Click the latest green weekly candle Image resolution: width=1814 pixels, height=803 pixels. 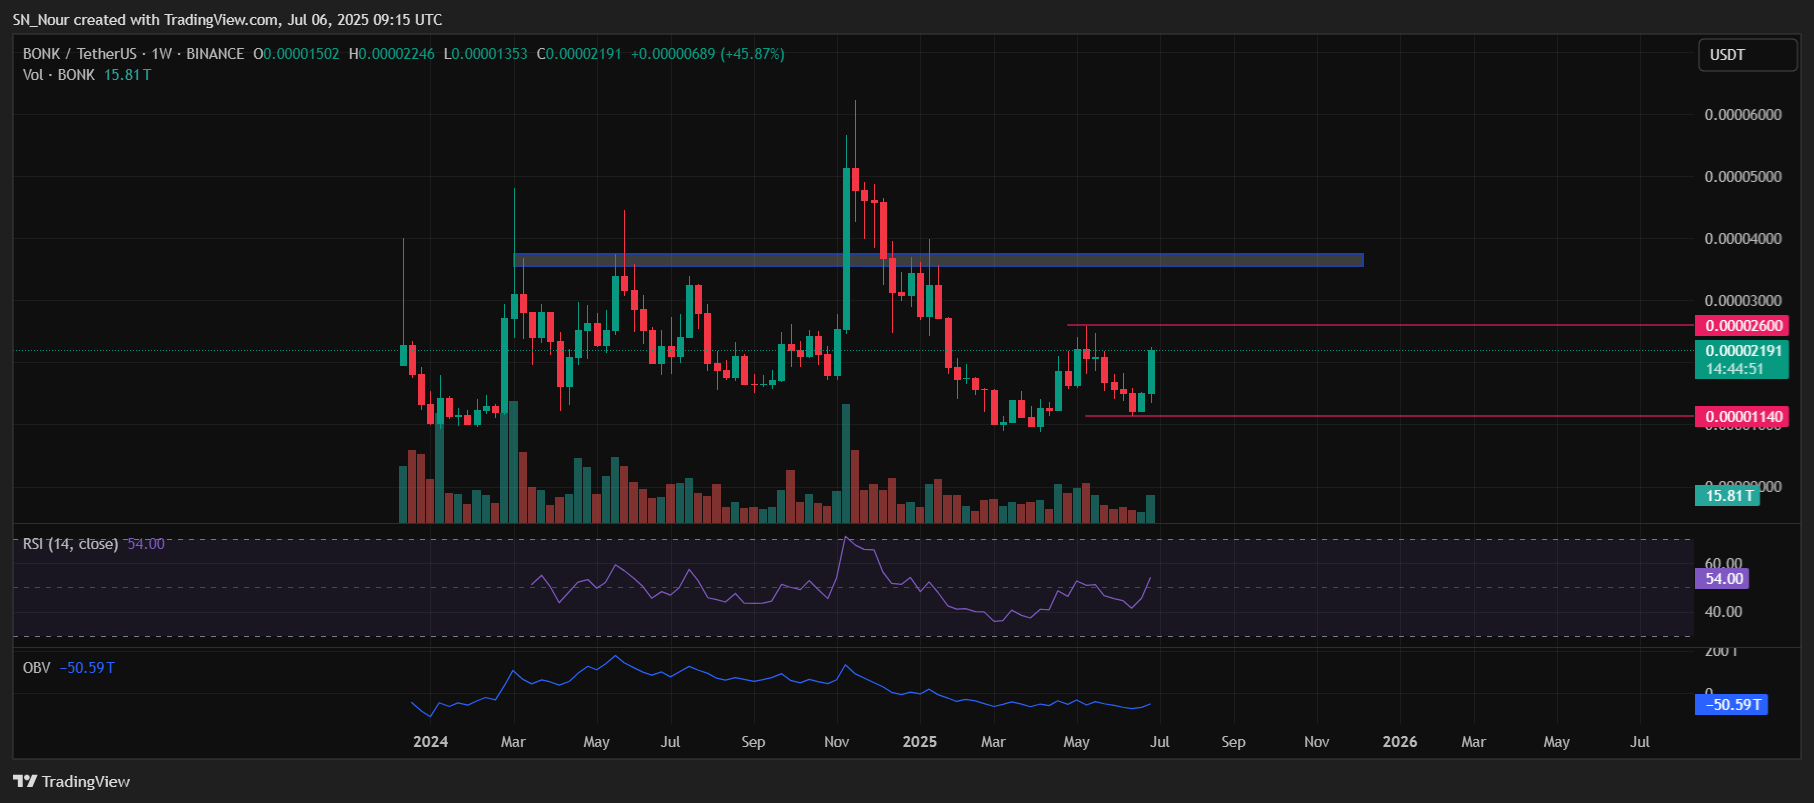tap(1152, 372)
